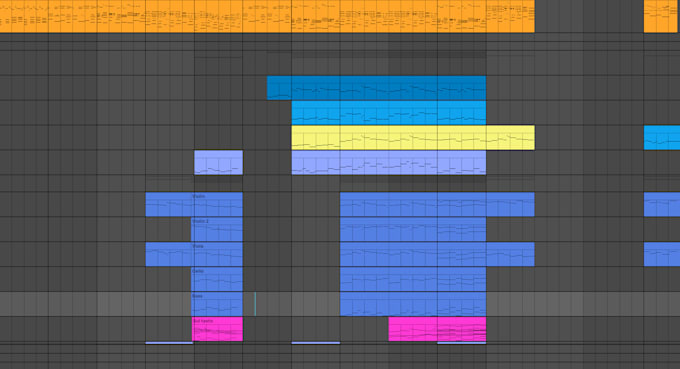The height and width of the screenshot is (369, 680).
Task: Select the second, longer Bass track clip
Action: point(413,304)
